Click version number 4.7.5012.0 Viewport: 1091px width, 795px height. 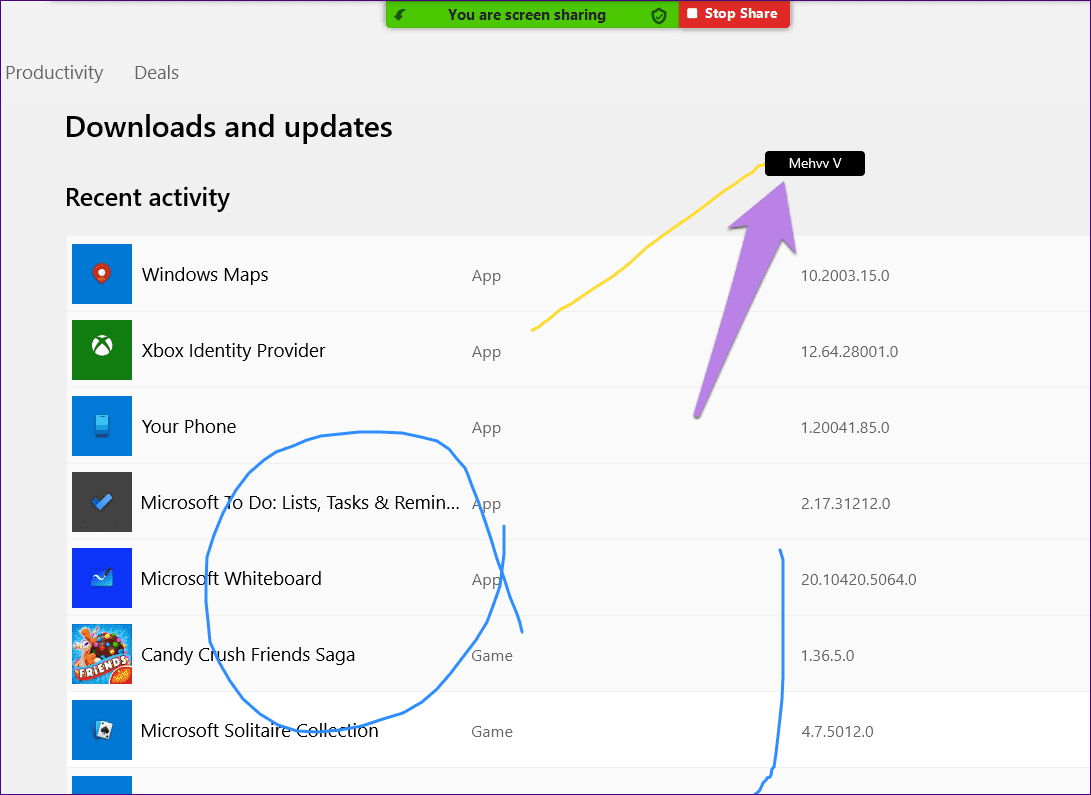[837, 731]
